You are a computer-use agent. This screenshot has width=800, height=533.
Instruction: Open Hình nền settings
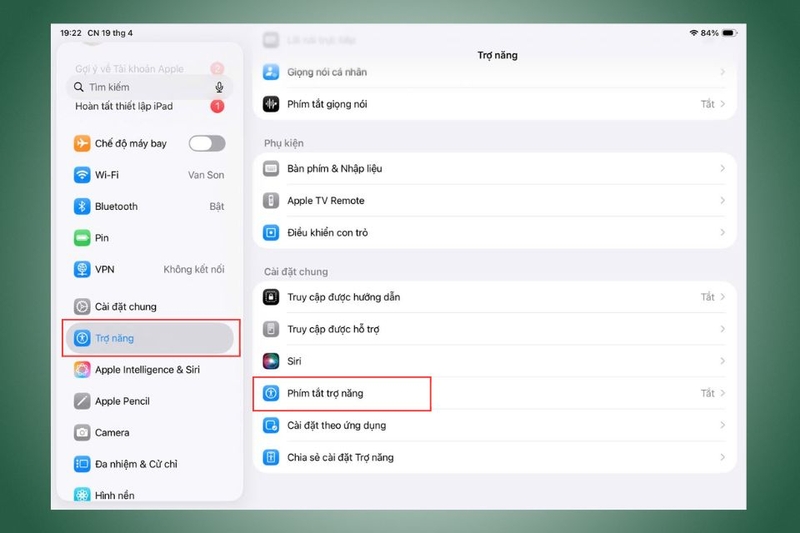coord(149,494)
